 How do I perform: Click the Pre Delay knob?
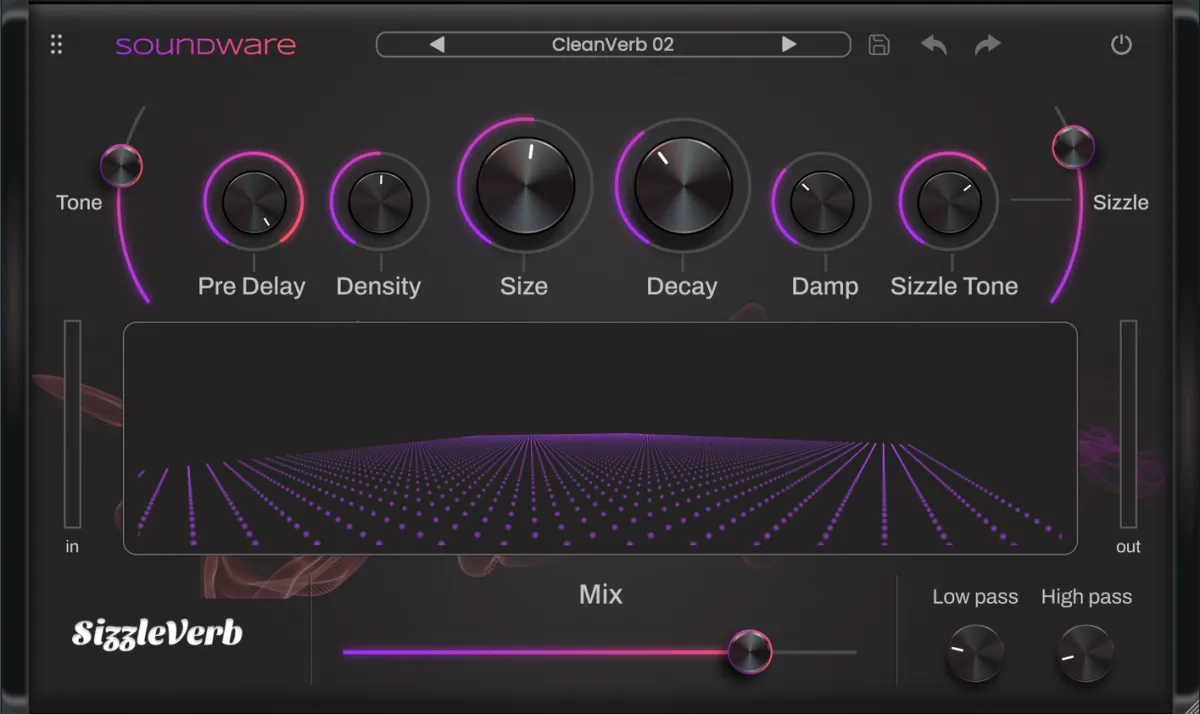tap(254, 202)
